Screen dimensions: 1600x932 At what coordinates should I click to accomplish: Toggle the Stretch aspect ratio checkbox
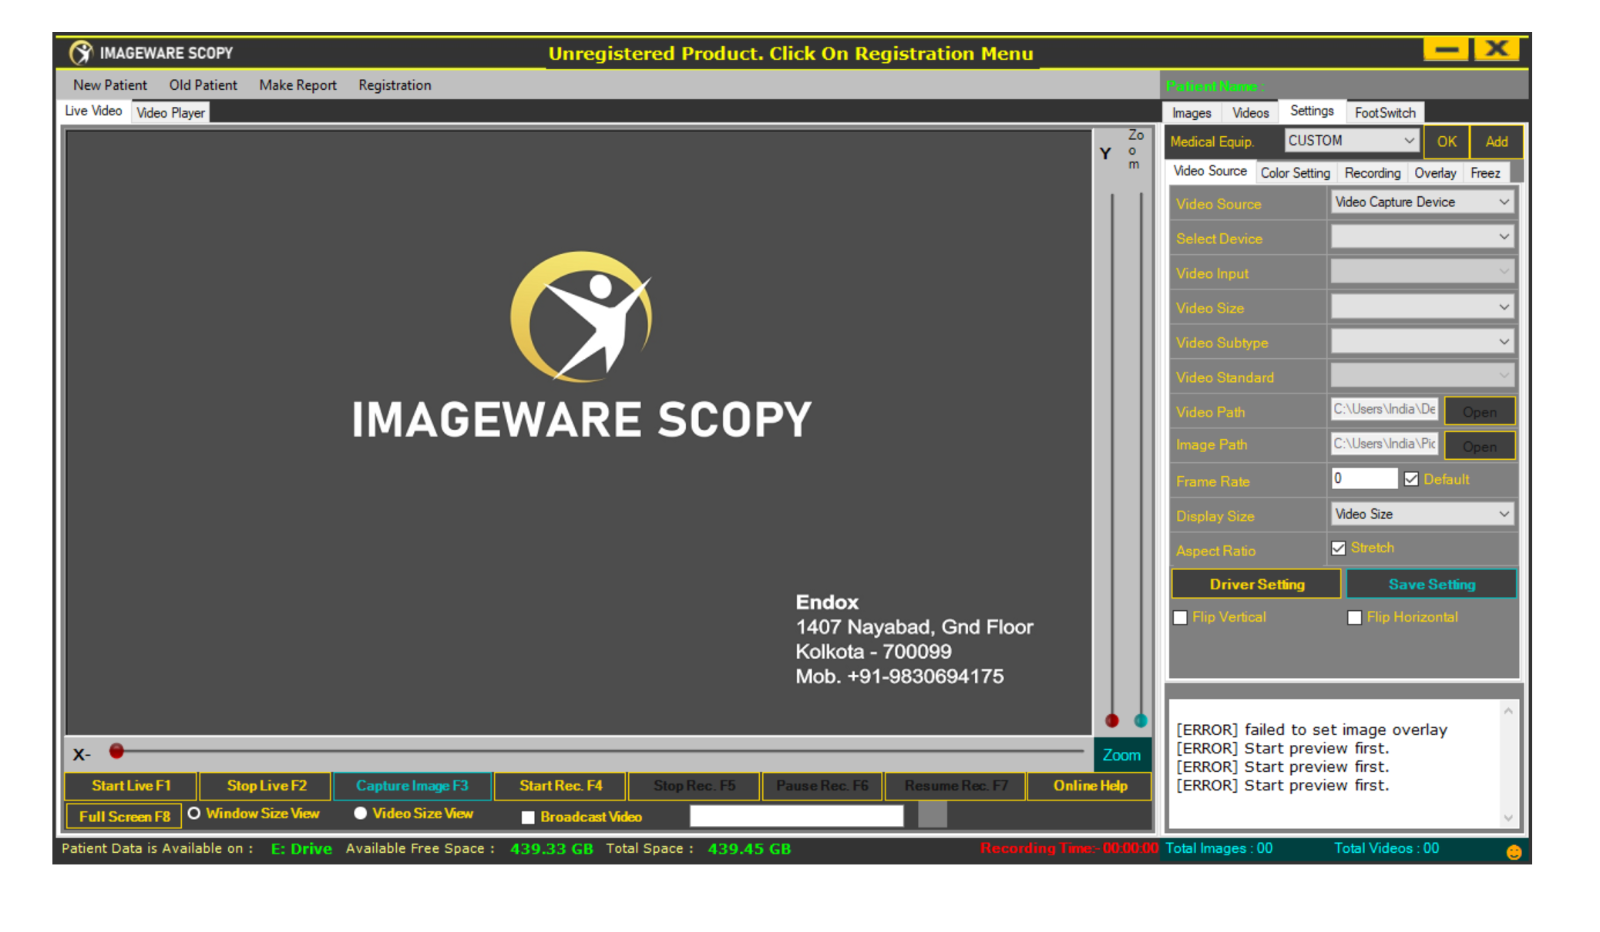(x=1338, y=548)
